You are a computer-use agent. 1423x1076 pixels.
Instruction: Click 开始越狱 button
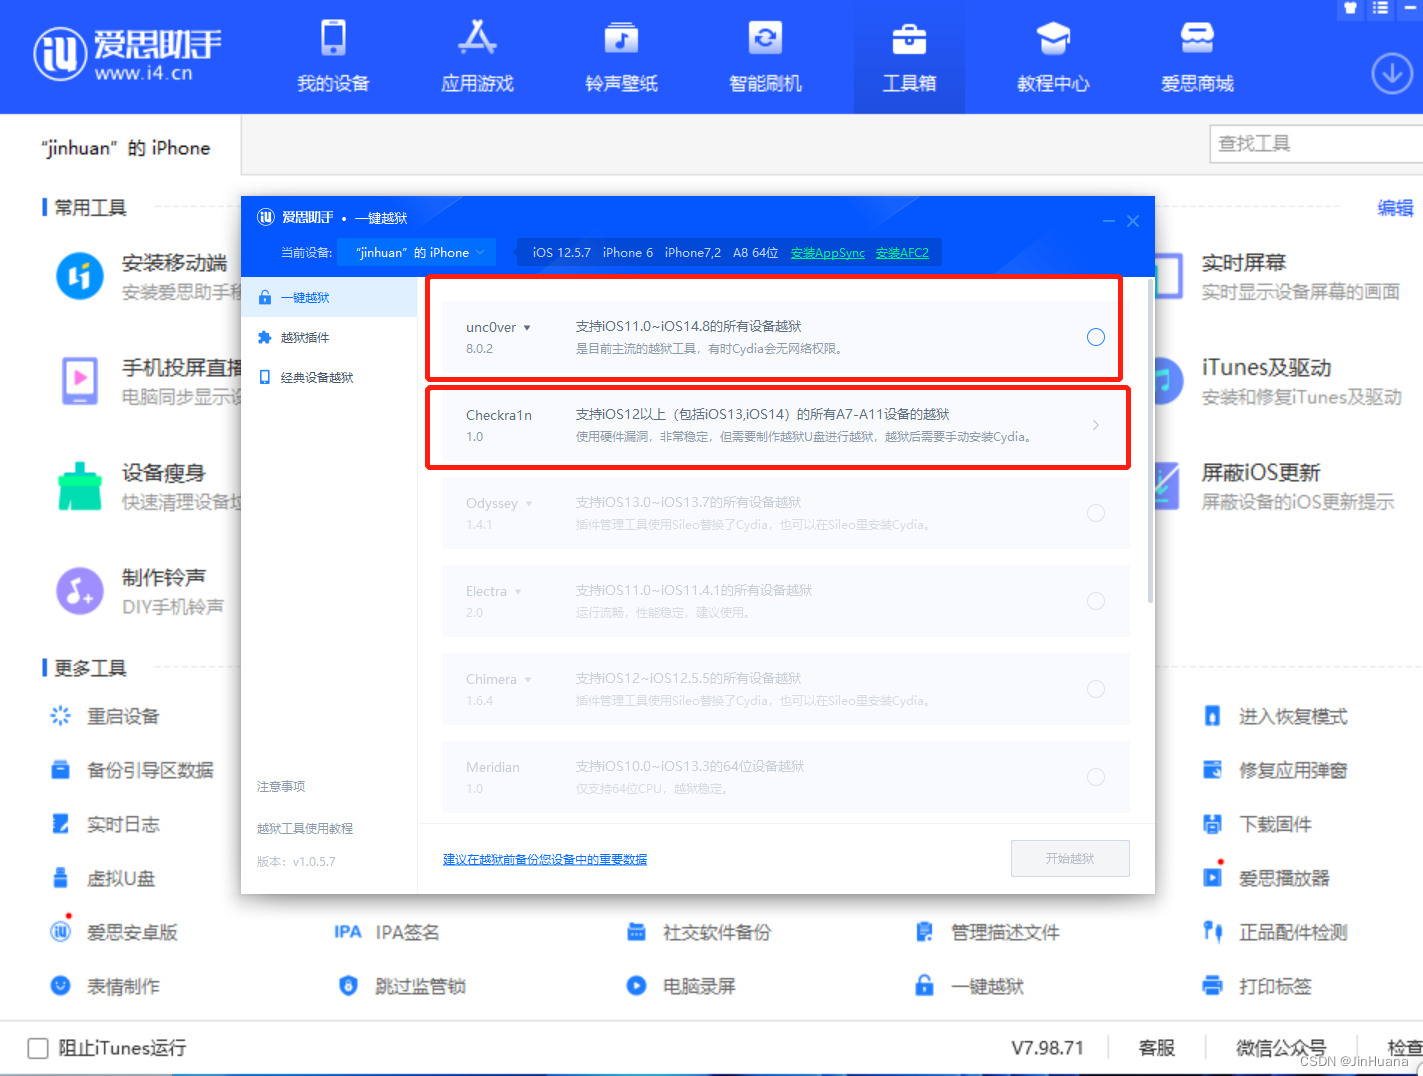coord(1070,858)
